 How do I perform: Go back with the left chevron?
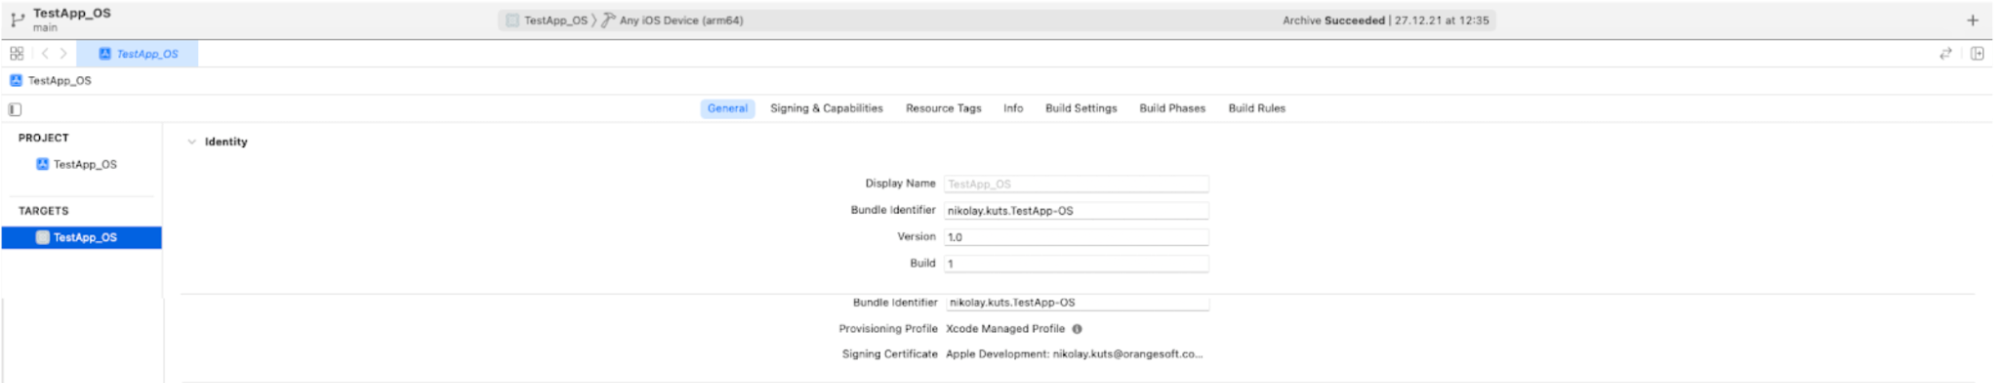pyautogui.click(x=45, y=54)
